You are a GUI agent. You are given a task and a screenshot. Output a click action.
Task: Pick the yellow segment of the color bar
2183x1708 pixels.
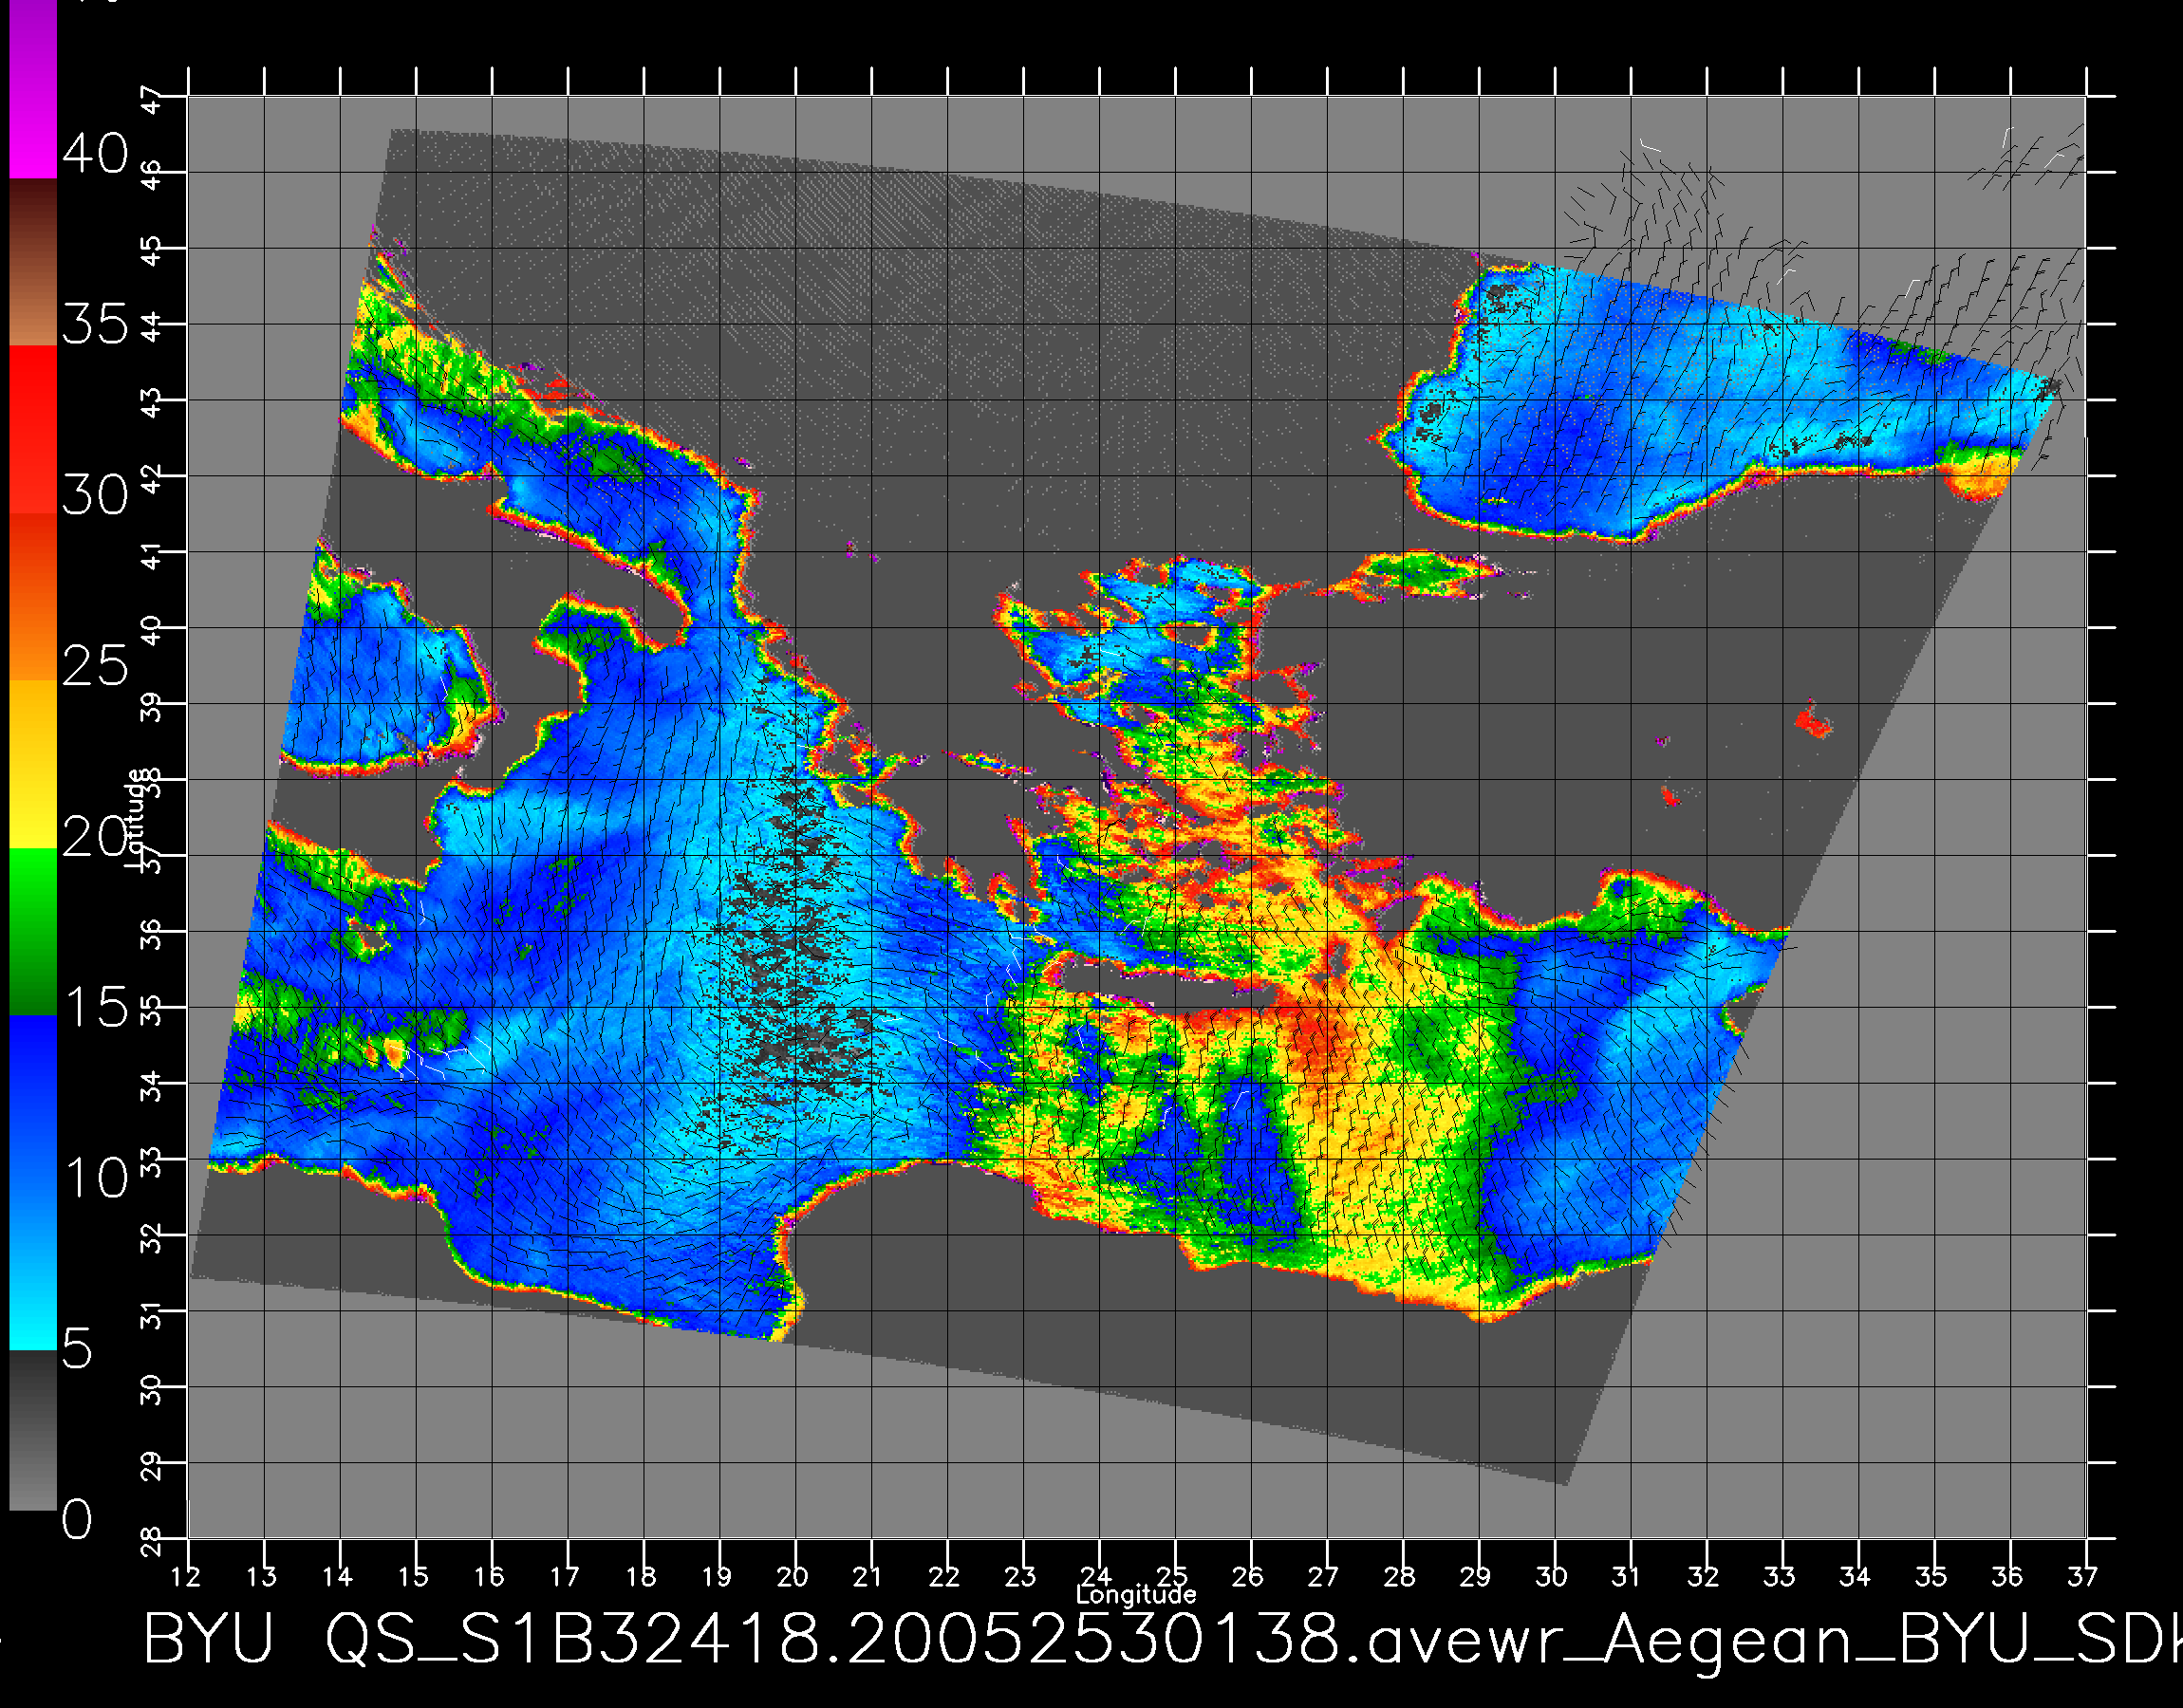pos(33,765)
